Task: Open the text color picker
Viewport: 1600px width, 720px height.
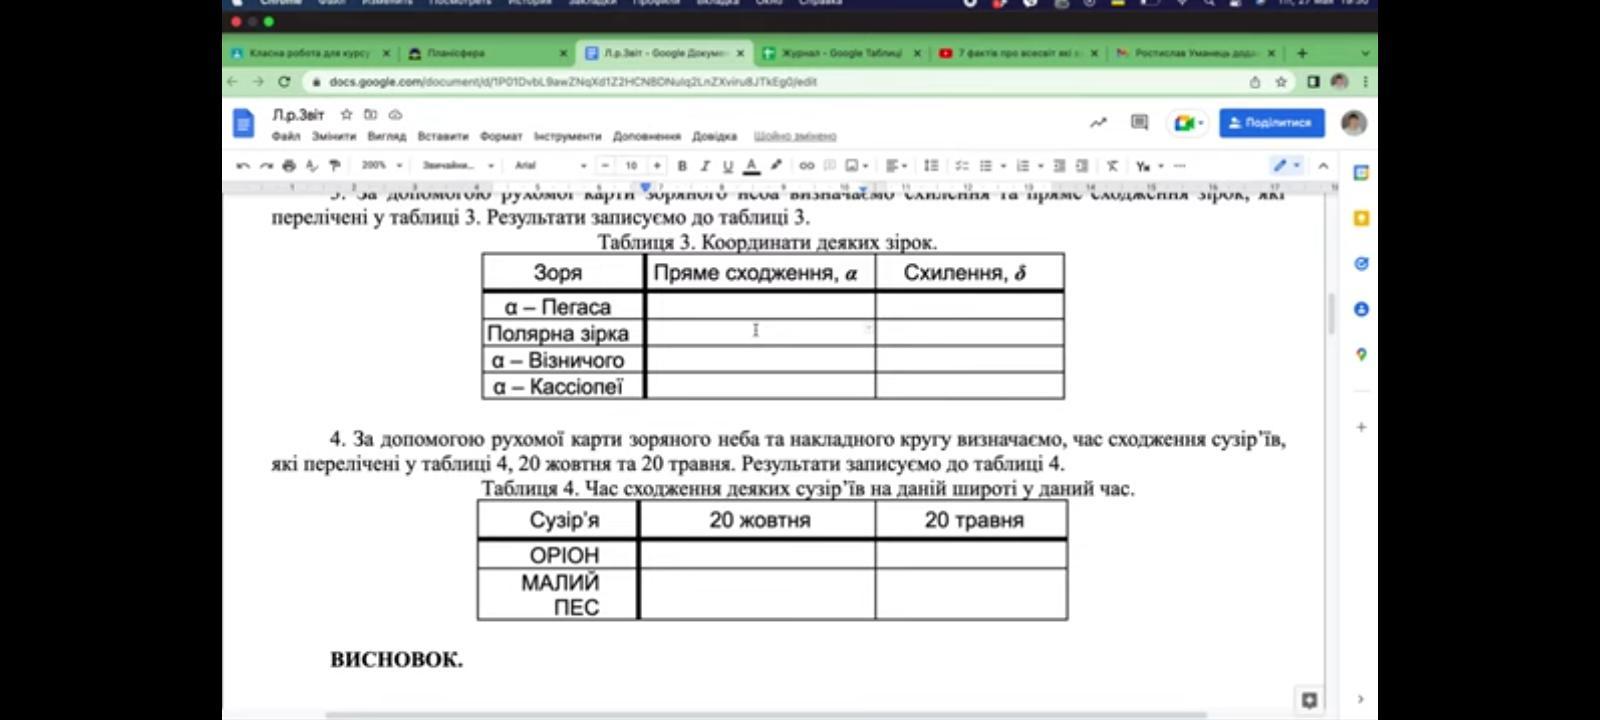Action: point(751,166)
